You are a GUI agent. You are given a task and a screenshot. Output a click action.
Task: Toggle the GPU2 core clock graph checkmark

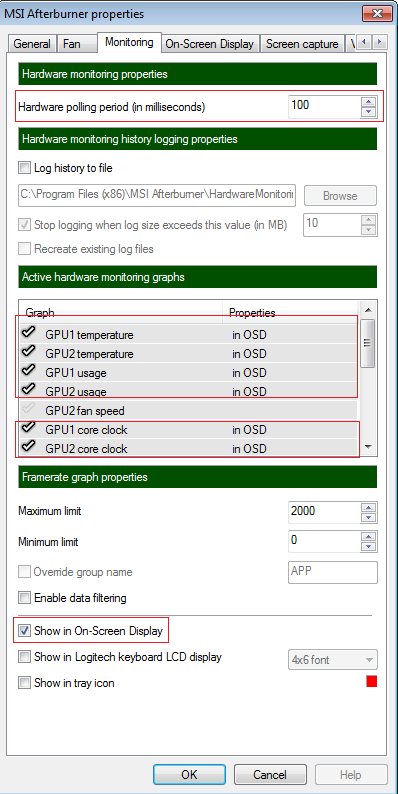(x=29, y=447)
